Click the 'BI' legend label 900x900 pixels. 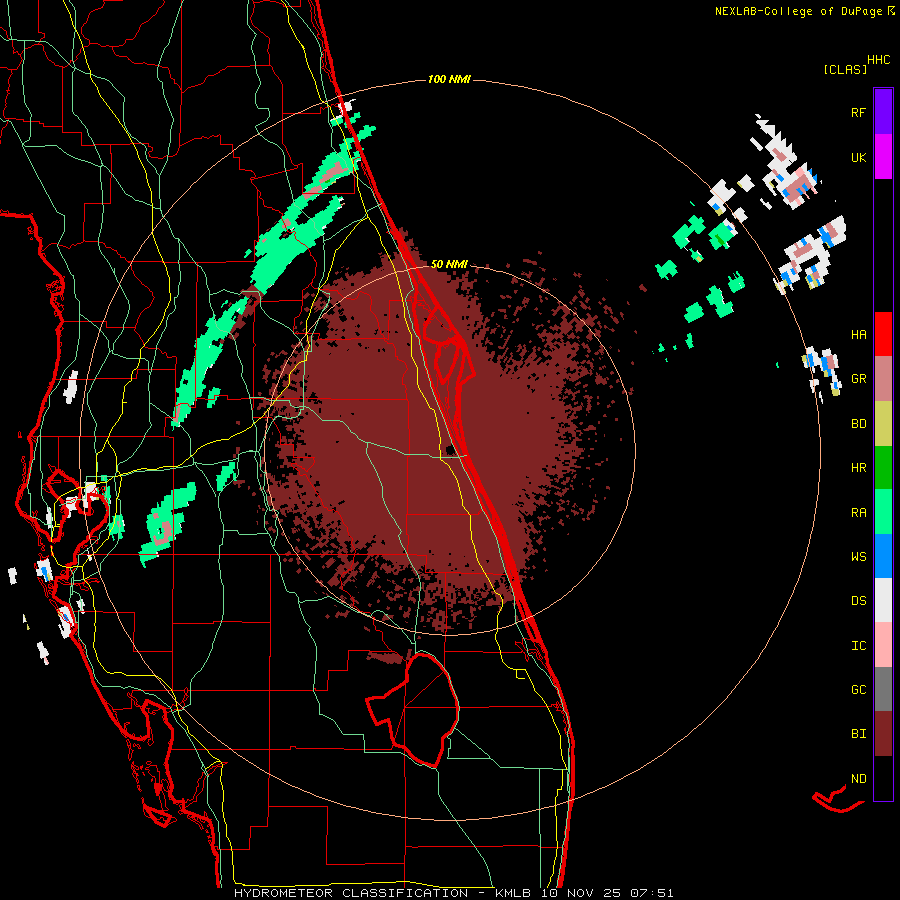click(858, 734)
